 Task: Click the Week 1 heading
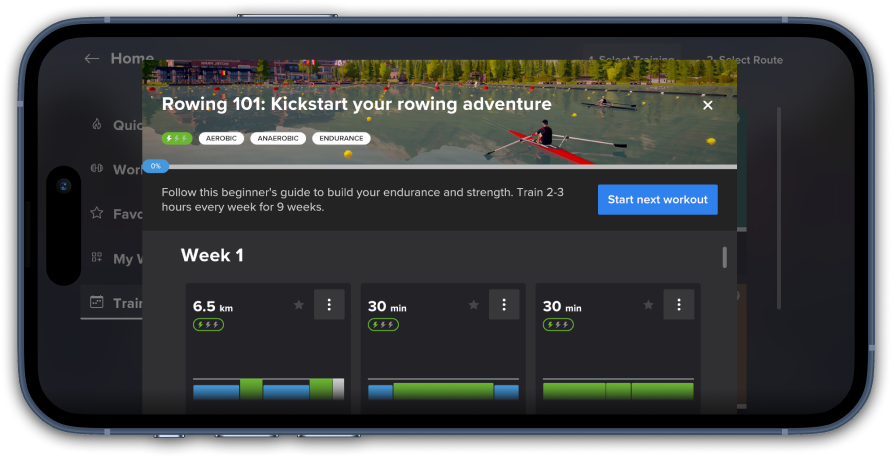212,255
